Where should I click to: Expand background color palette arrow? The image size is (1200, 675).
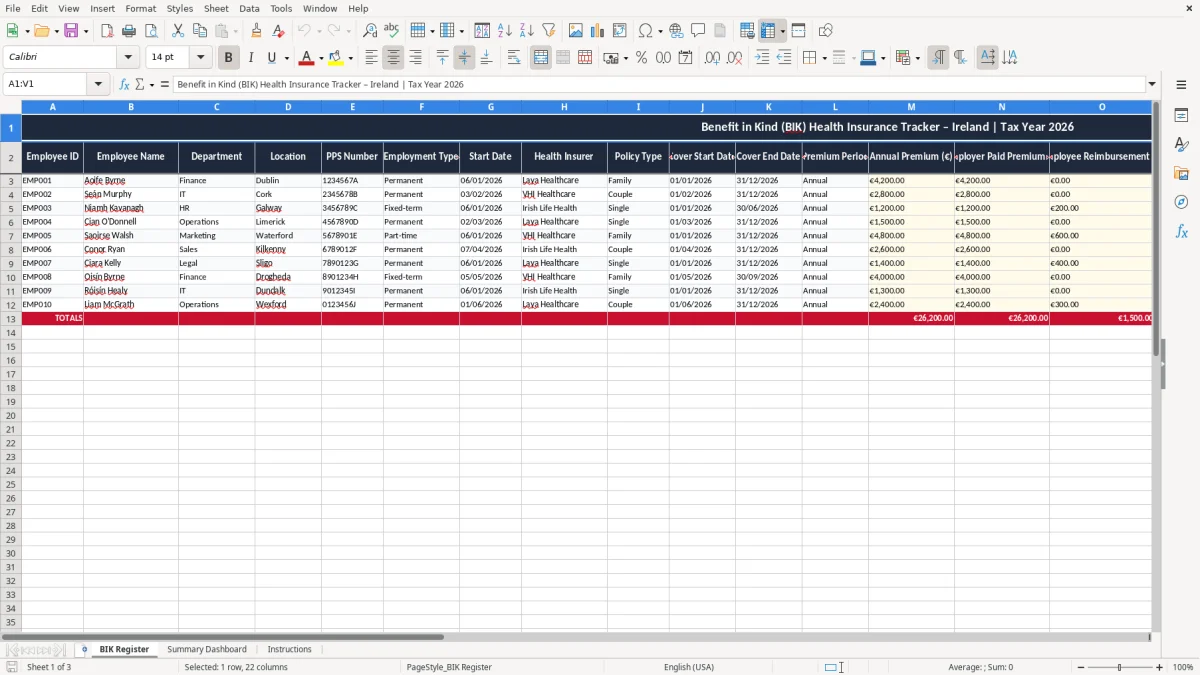[350, 58]
